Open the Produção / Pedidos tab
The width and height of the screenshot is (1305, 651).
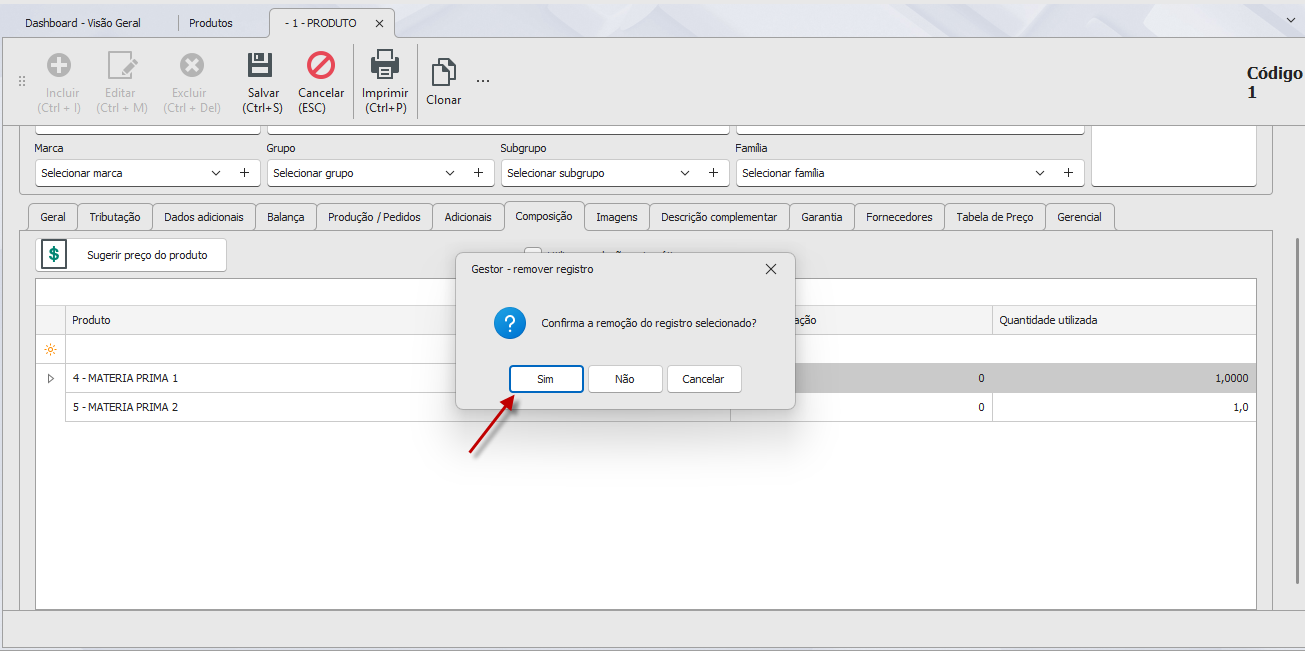(x=375, y=217)
